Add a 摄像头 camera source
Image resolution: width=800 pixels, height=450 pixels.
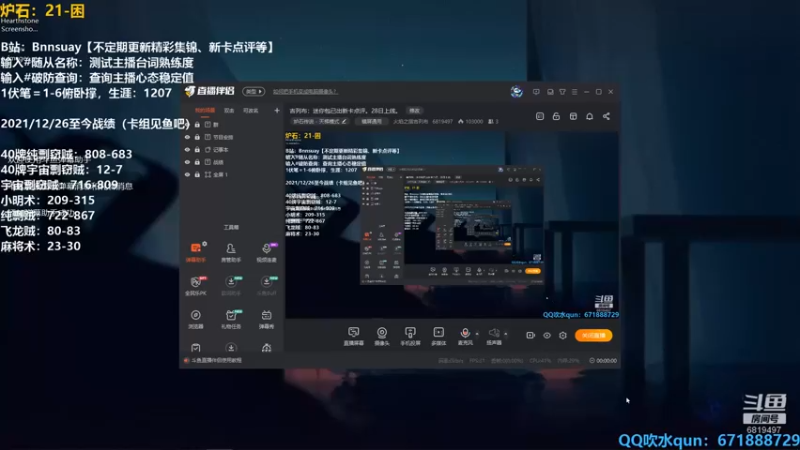point(382,336)
